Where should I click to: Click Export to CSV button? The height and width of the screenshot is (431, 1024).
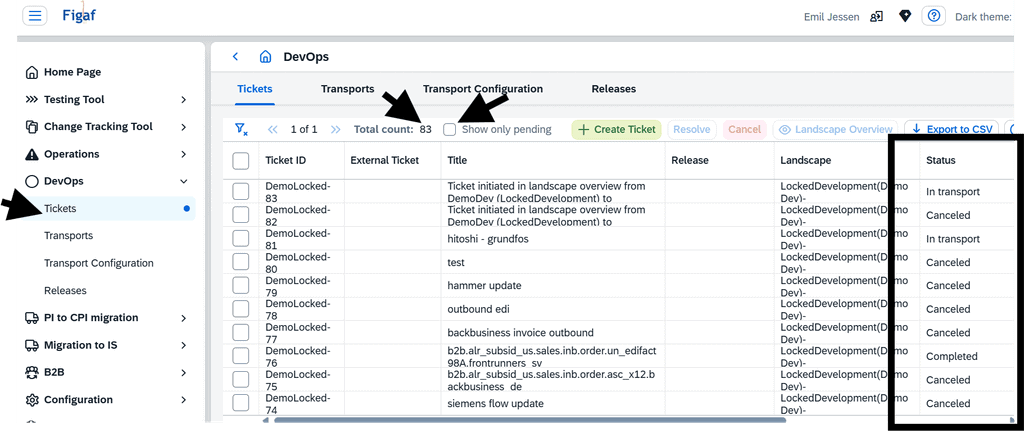click(952, 129)
